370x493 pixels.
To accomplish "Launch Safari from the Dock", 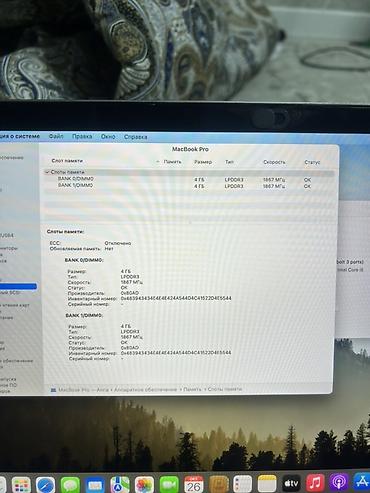I will click(x=45, y=485).
